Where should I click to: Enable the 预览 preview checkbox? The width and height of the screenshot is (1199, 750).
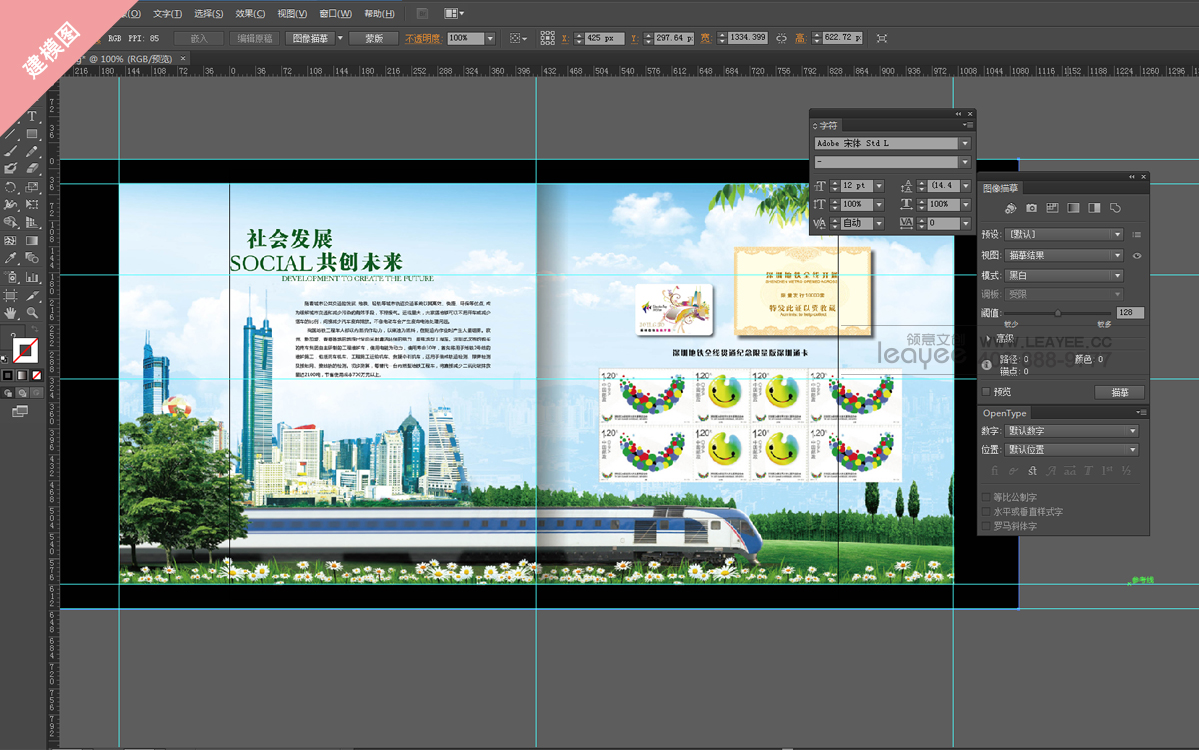(987, 392)
